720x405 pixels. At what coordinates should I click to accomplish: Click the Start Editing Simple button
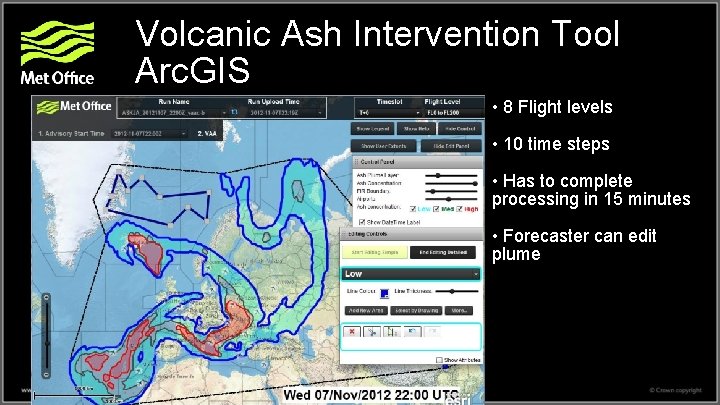coord(375,252)
